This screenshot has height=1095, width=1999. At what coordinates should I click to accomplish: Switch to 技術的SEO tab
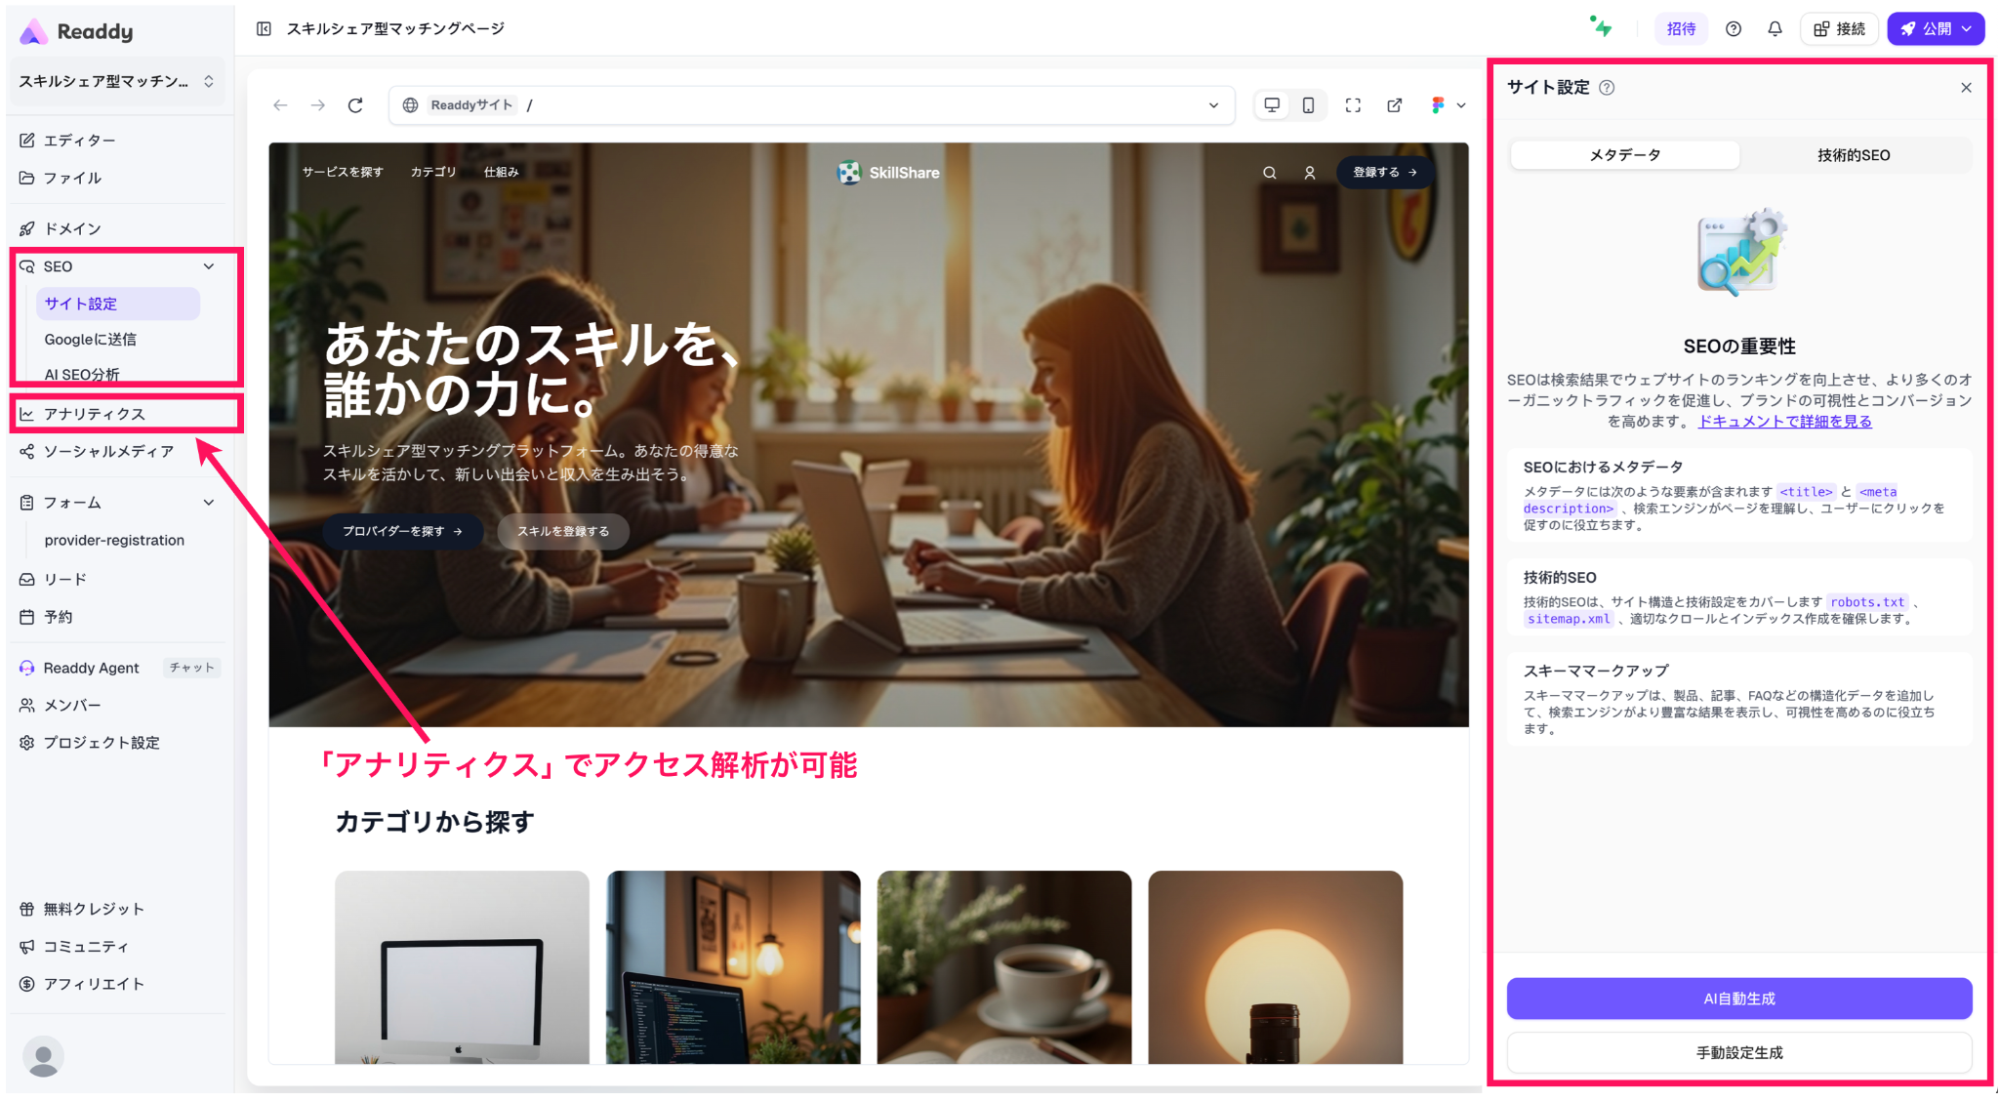pos(1853,155)
